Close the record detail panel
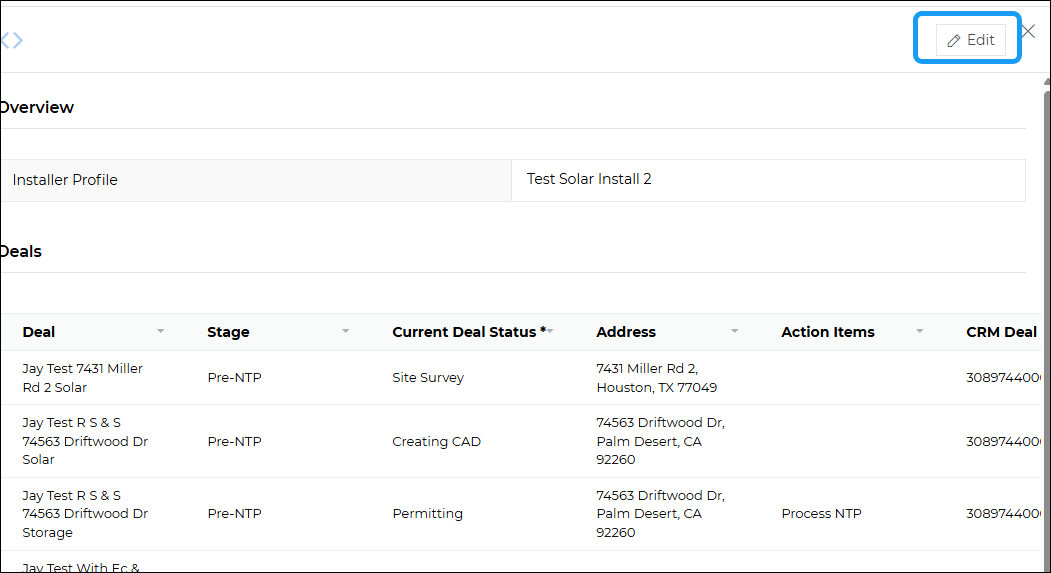Viewport: 1051px width, 573px height. tap(1028, 31)
